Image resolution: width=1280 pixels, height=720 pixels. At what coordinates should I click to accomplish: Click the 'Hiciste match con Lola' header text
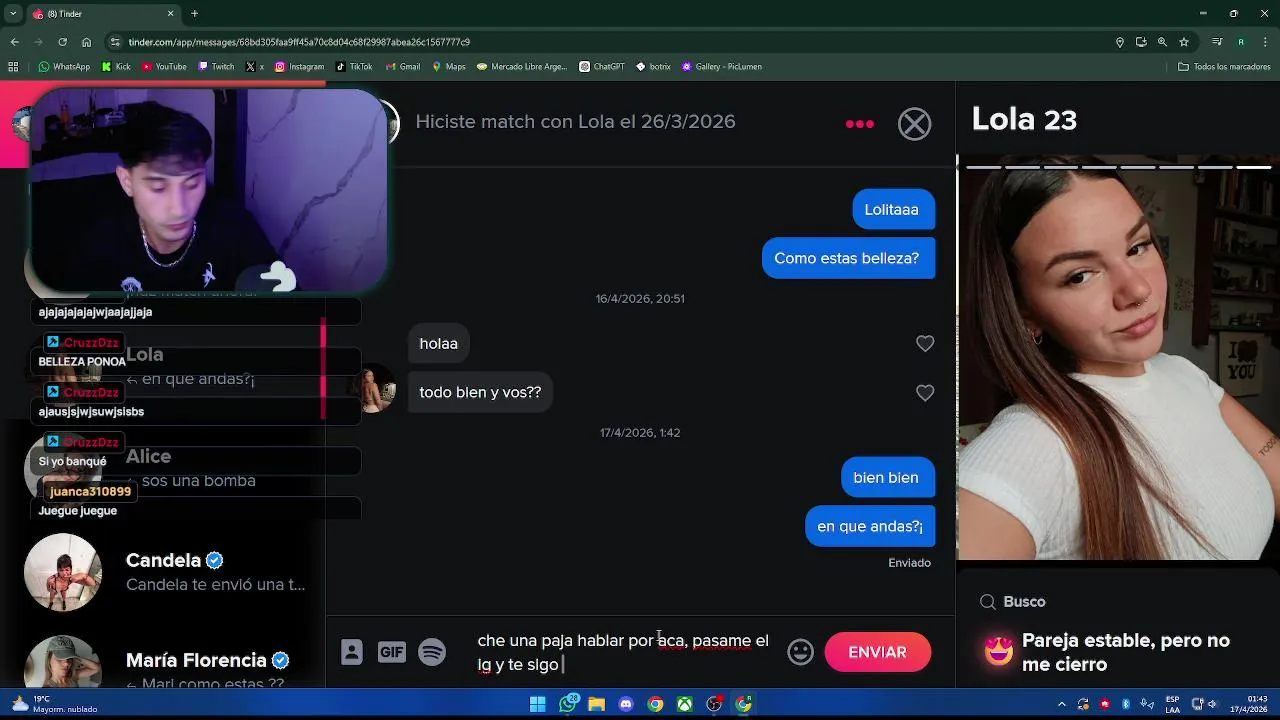[x=575, y=122]
